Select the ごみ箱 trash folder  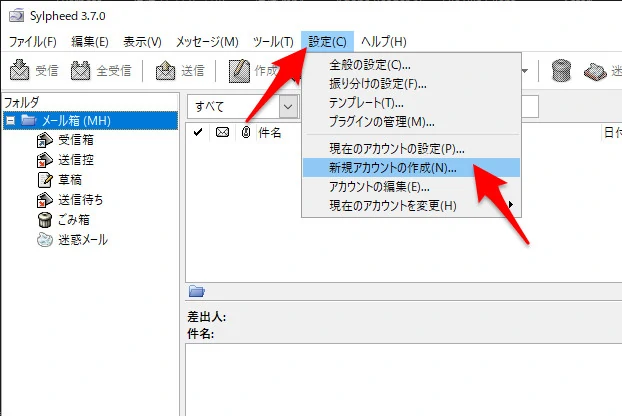click(63, 219)
